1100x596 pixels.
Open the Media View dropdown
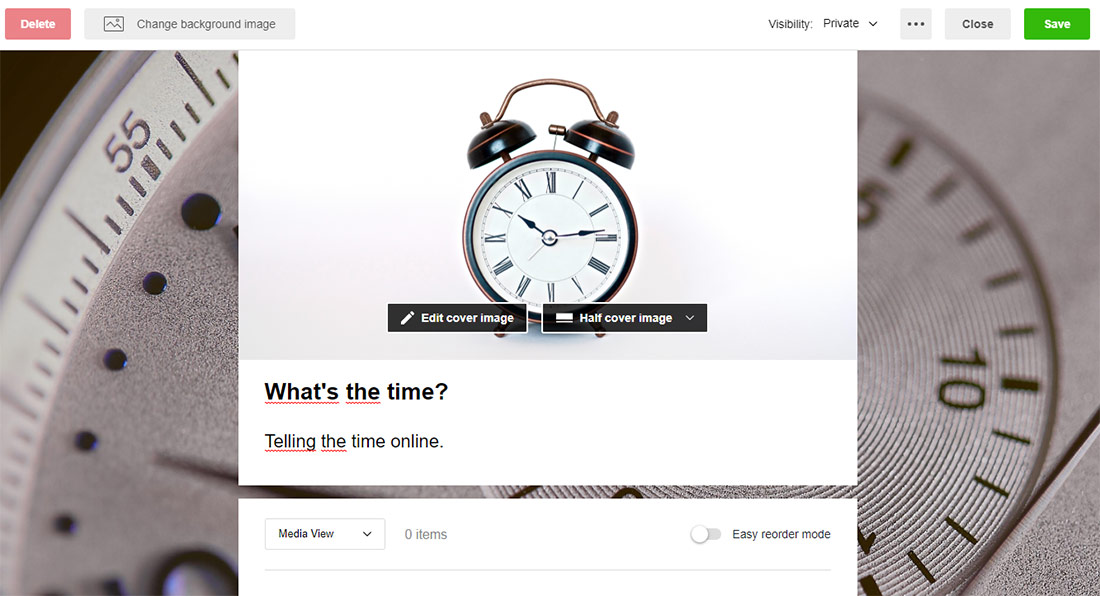click(x=325, y=534)
